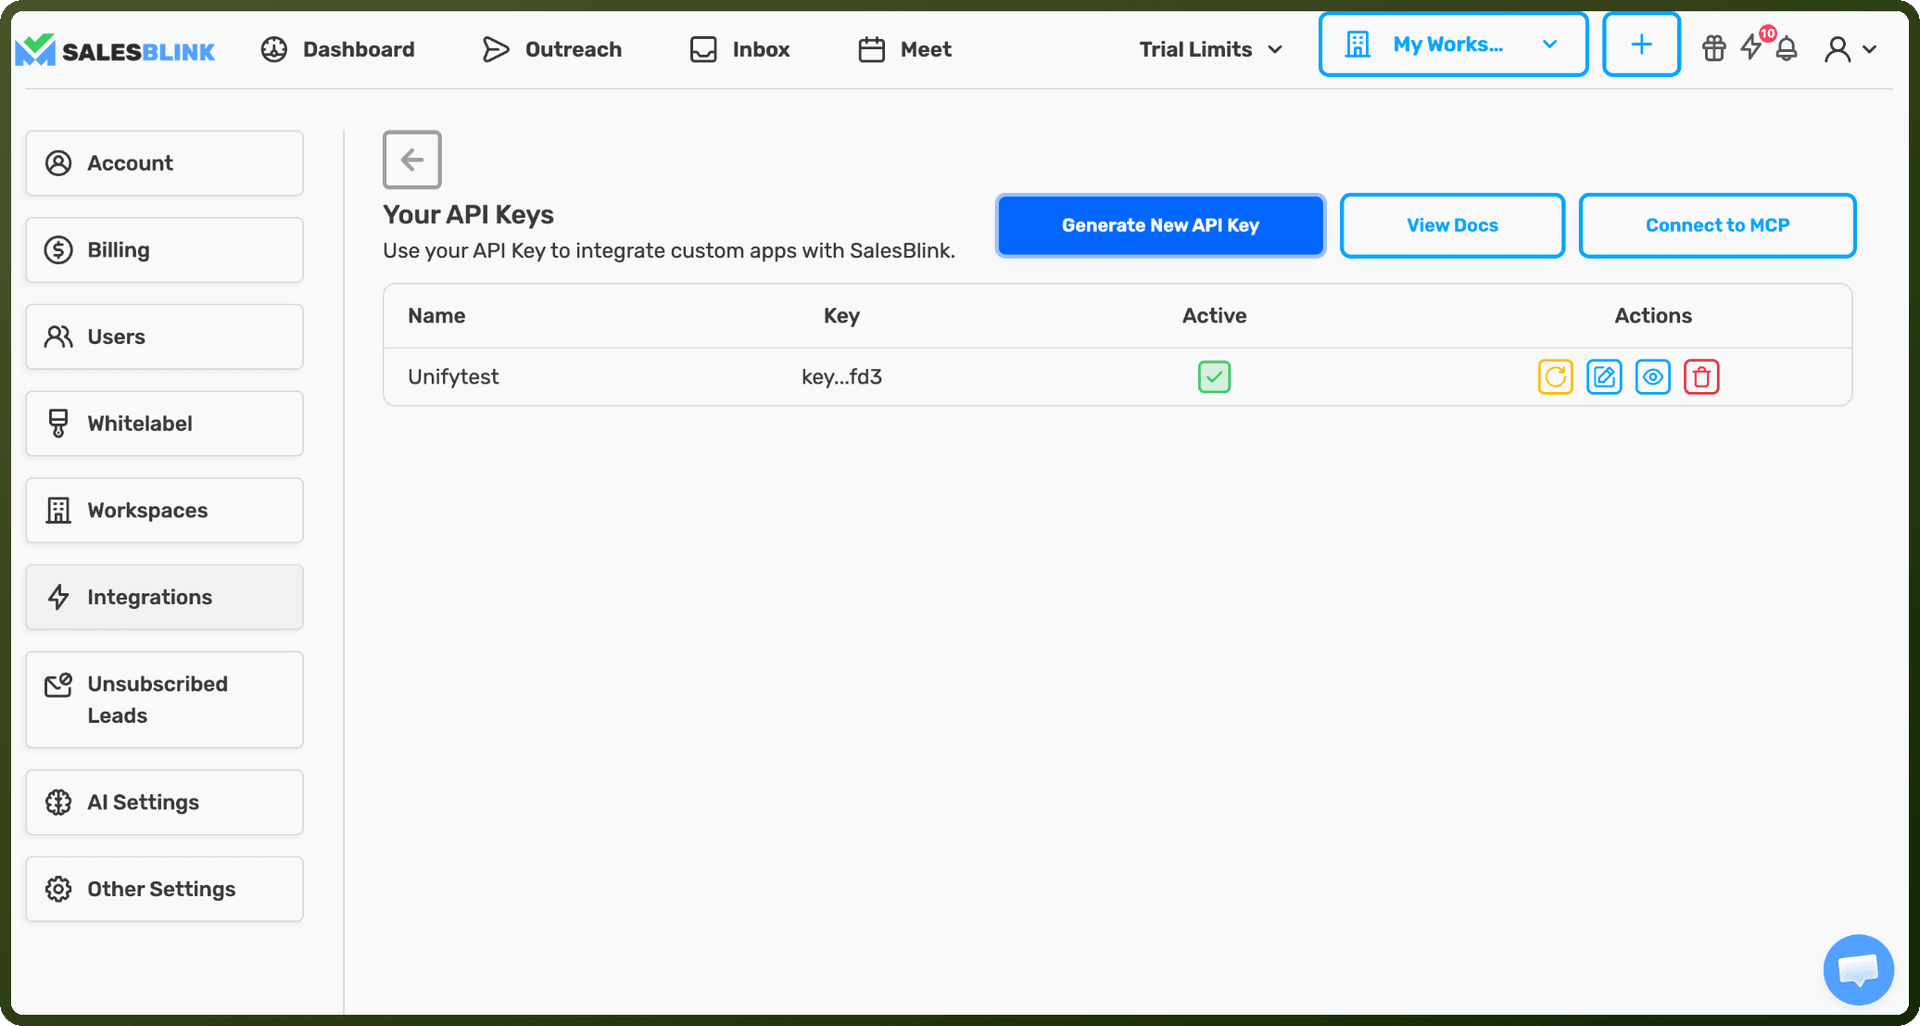1920x1026 pixels.
Task: Open the lightning bolt activity icon
Action: coord(1751,48)
